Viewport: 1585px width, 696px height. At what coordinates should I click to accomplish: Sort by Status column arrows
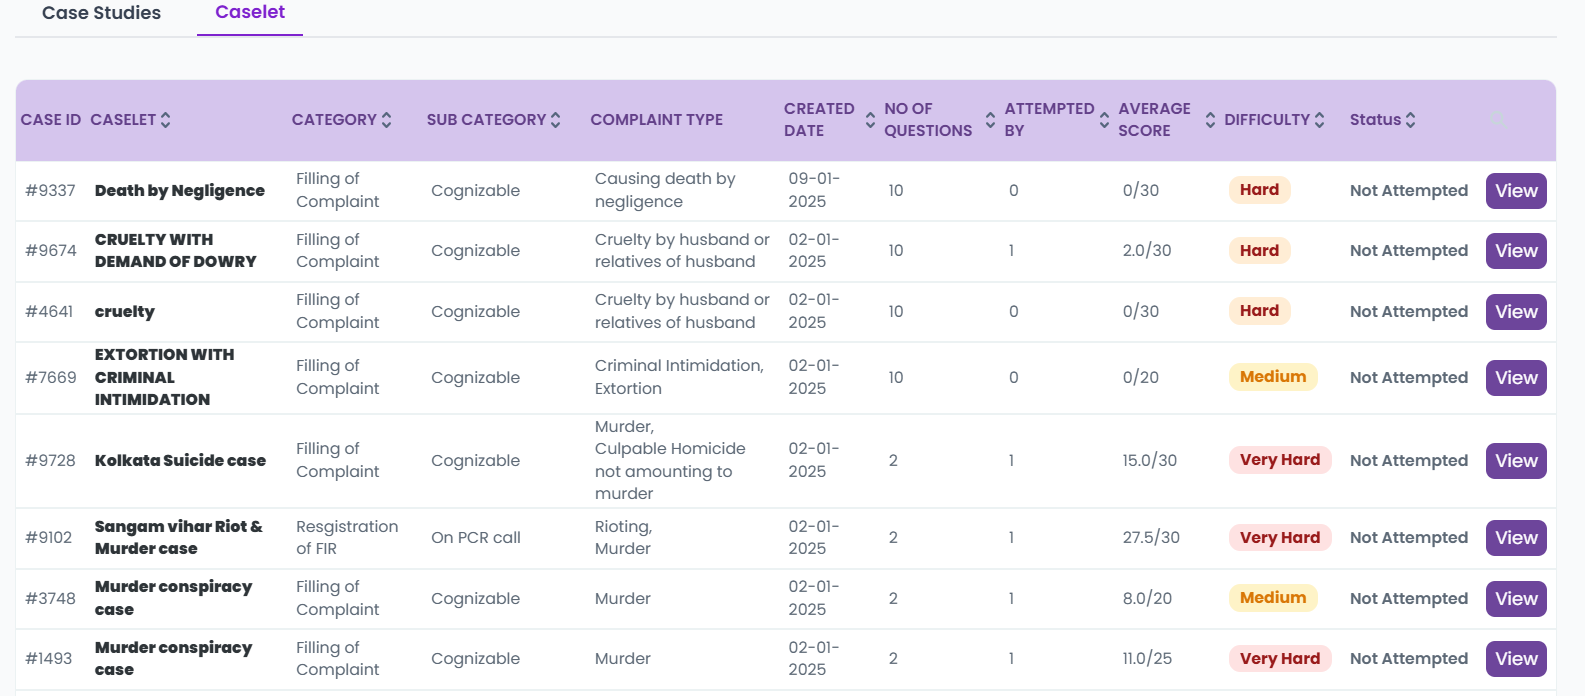coord(1411,120)
